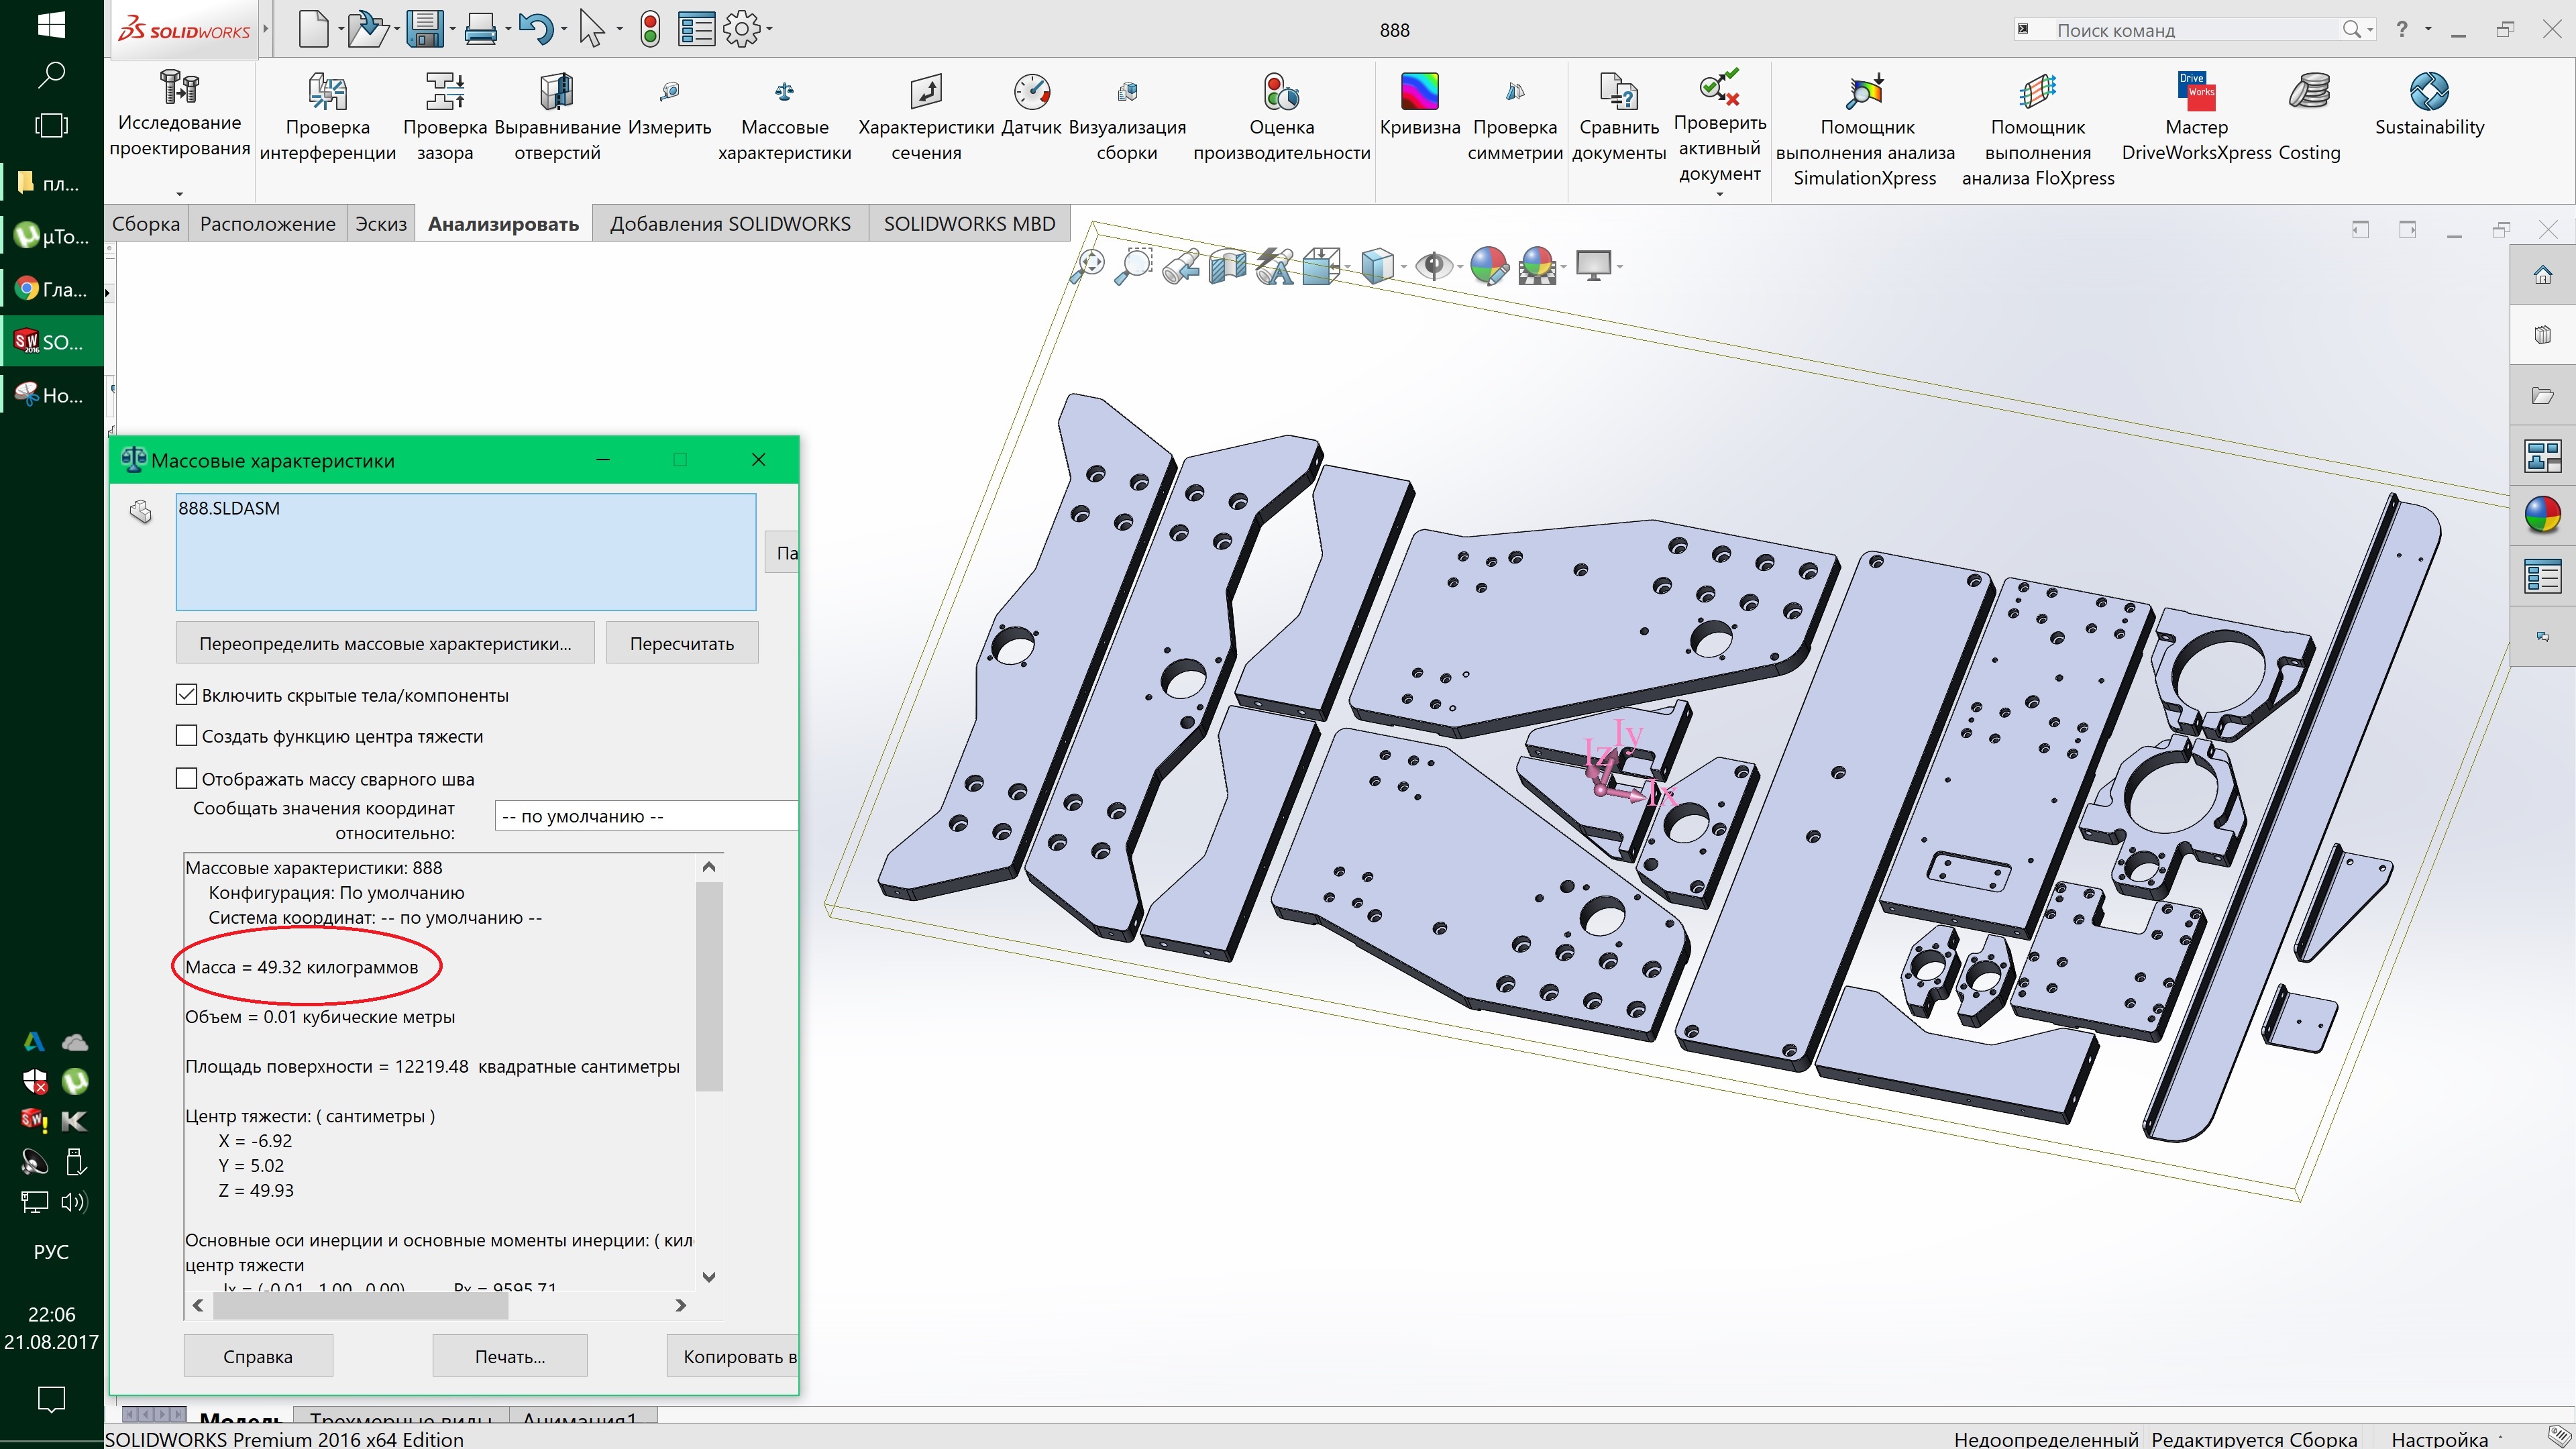This screenshot has width=2576, height=1449.
Task: Open Section Properties (Характеристики сечения) tool
Action: [x=925, y=115]
